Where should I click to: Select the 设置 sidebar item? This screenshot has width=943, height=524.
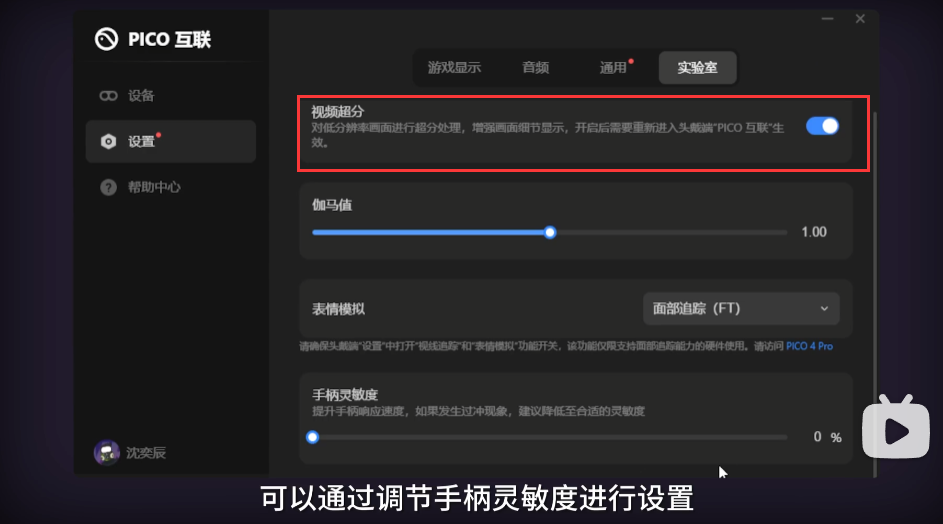pyautogui.click(x=171, y=141)
